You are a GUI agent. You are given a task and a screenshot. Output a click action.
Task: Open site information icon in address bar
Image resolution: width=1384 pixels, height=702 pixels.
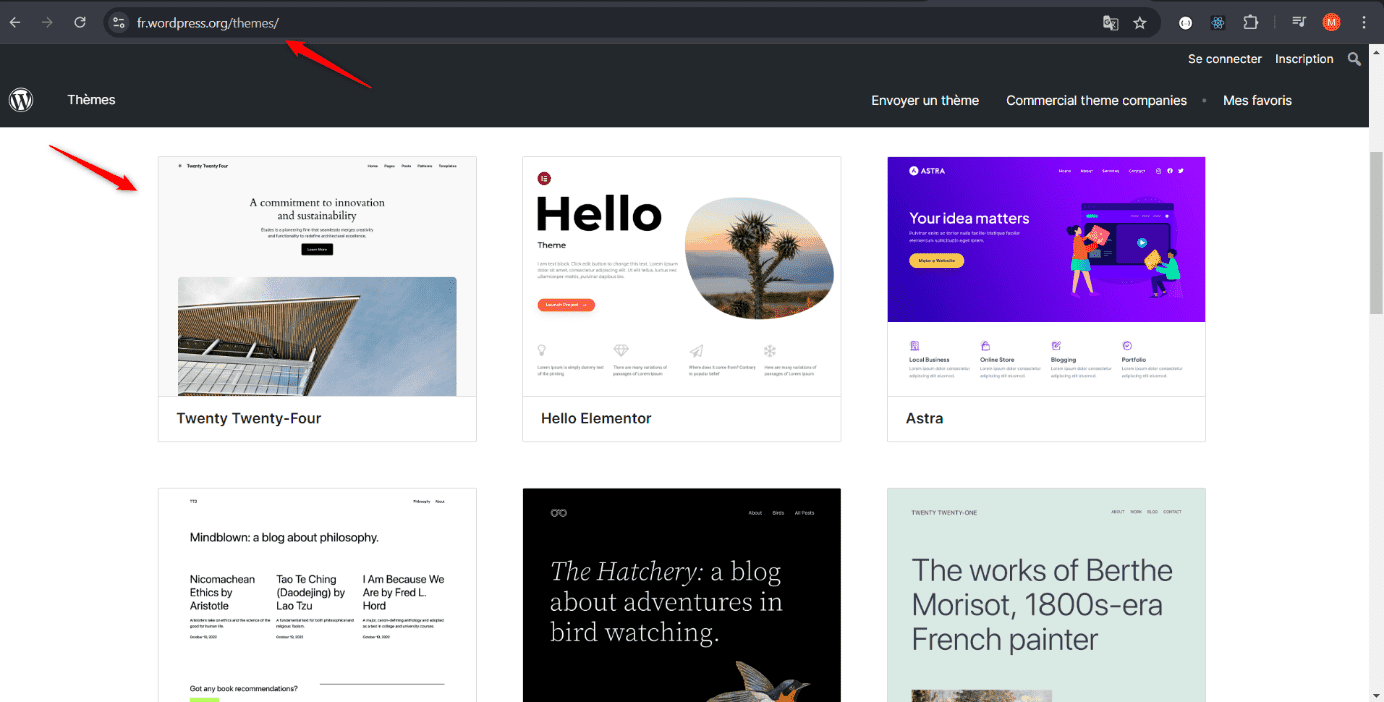click(x=118, y=22)
